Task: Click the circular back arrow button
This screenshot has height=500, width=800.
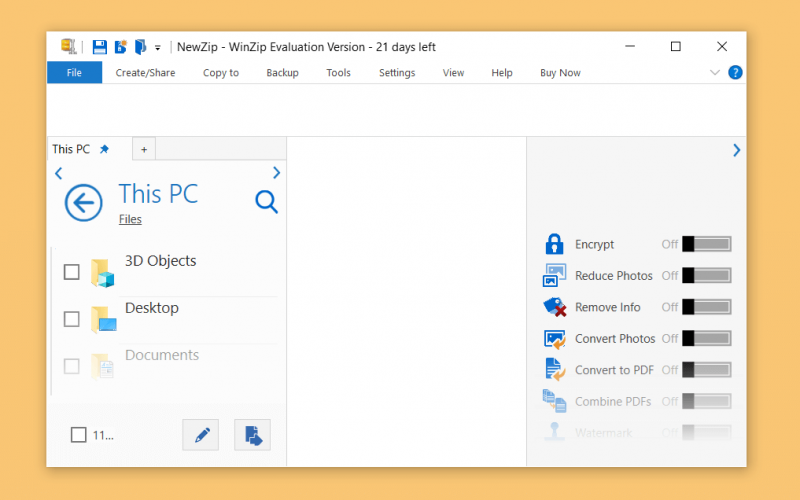Action: 83,203
